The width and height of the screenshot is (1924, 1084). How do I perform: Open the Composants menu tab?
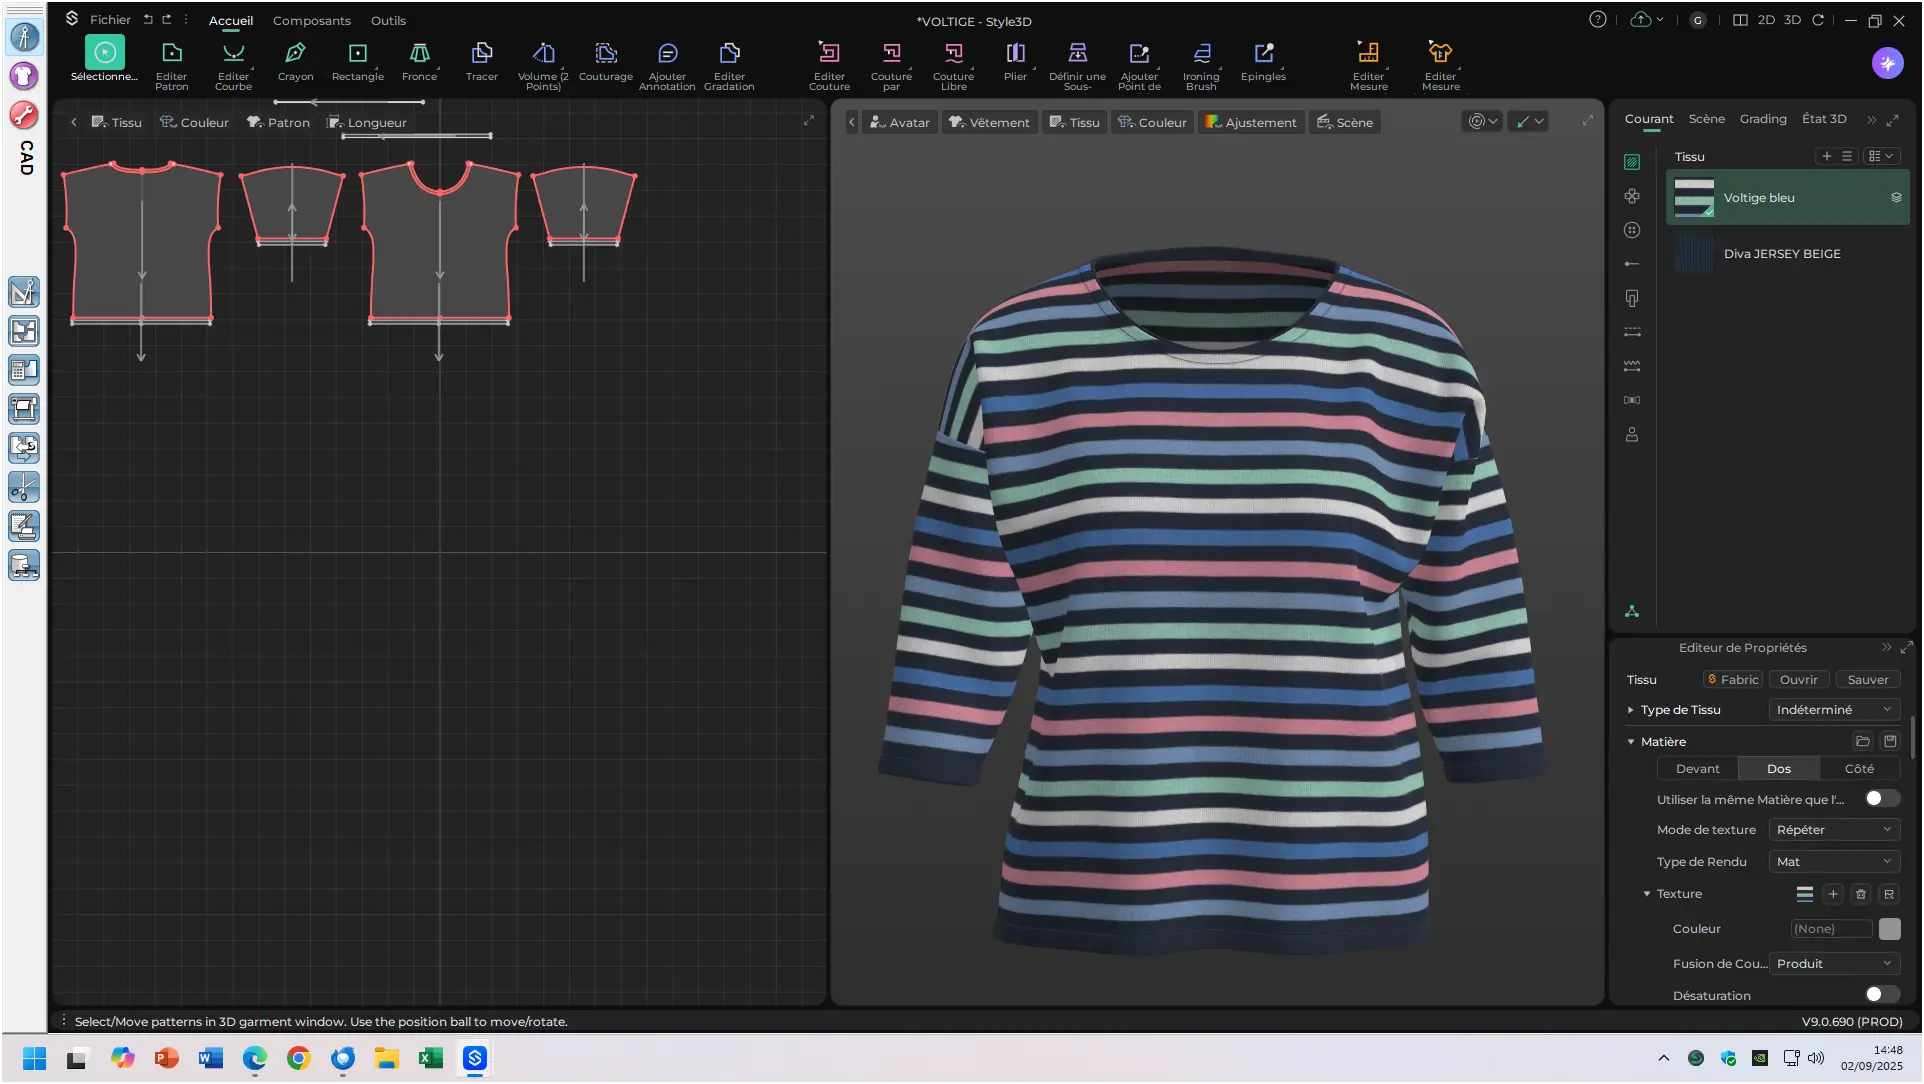click(311, 20)
